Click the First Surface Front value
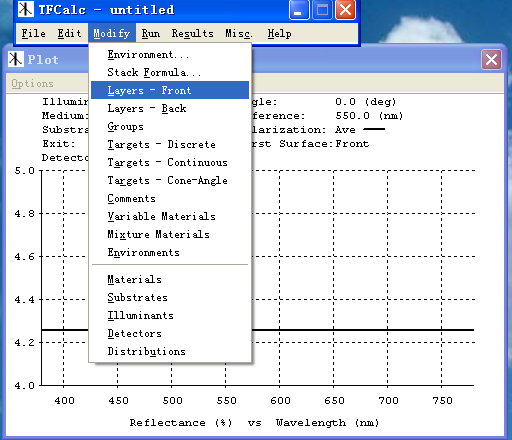 pos(352,144)
